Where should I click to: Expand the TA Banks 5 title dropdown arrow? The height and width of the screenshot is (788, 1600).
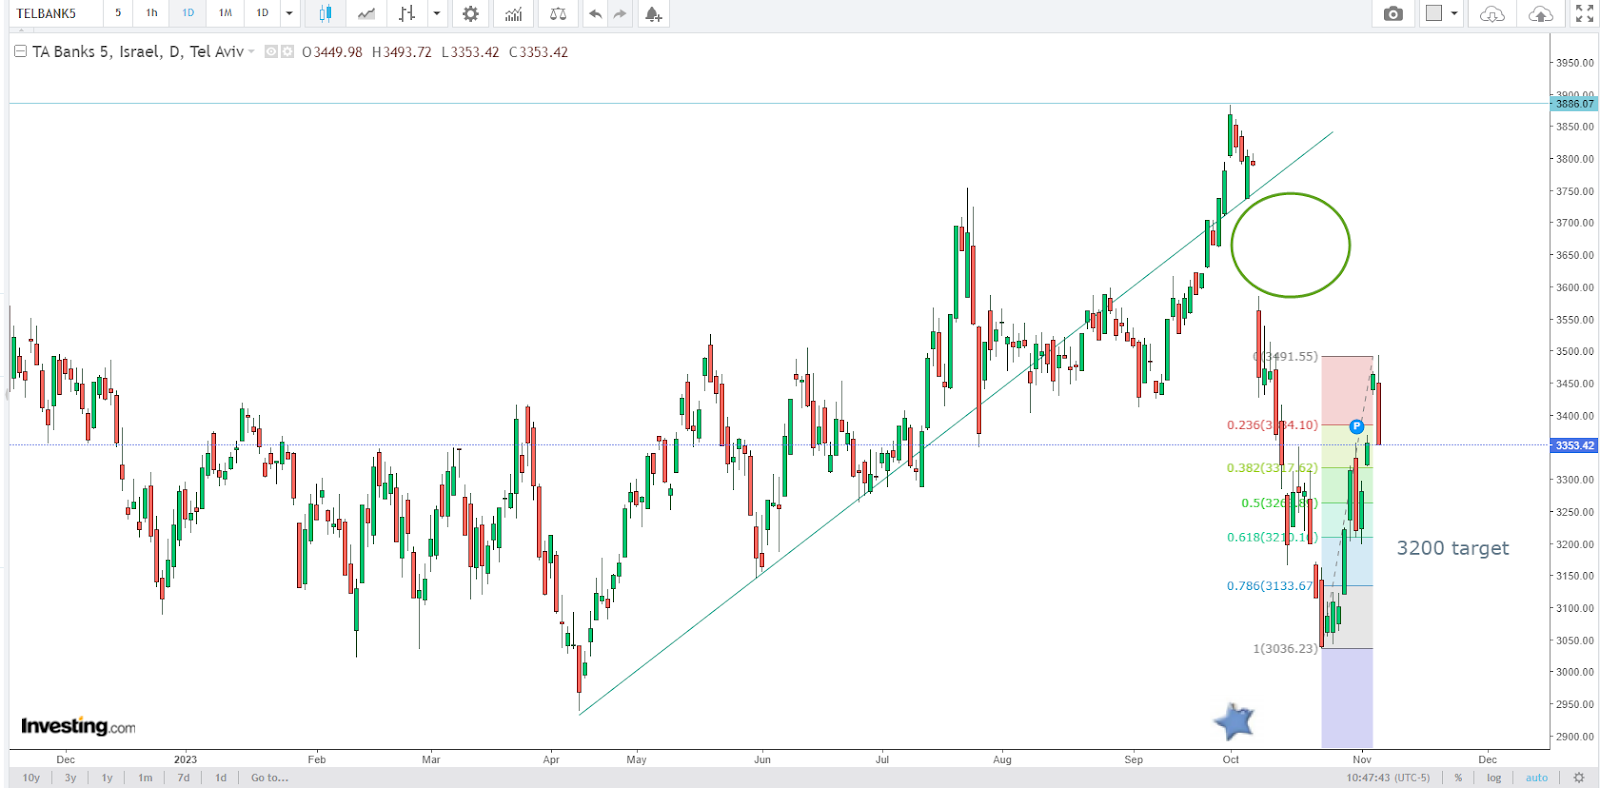coord(251,52)
